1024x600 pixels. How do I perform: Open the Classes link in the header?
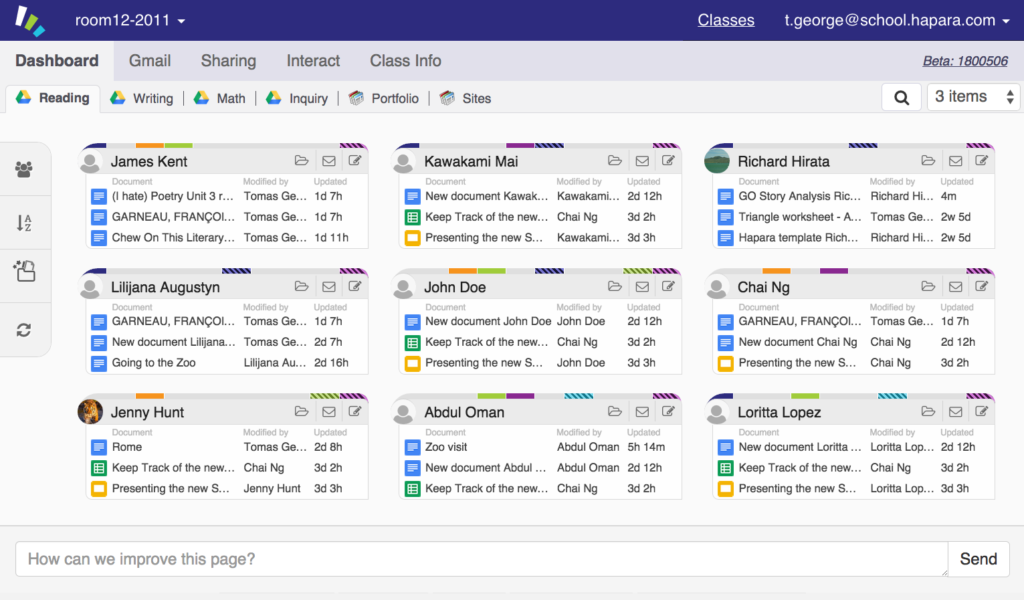[725, 20]
